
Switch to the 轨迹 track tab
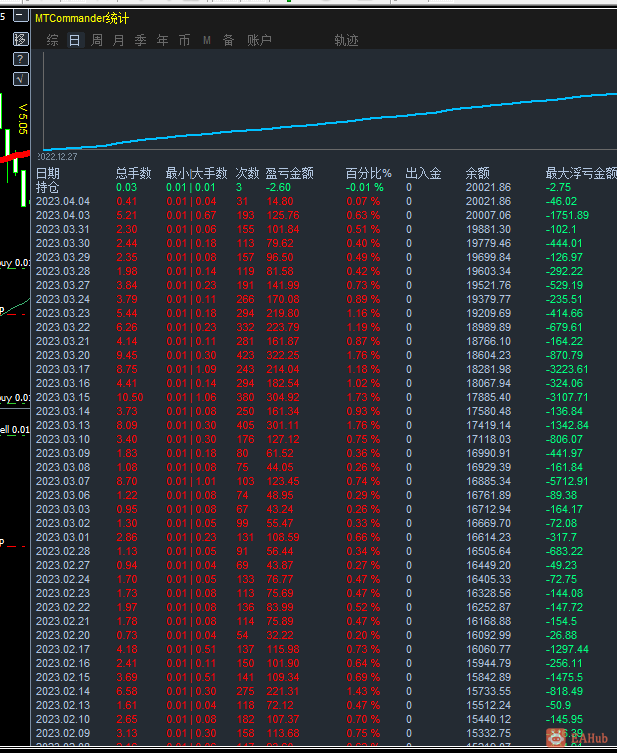346,40
